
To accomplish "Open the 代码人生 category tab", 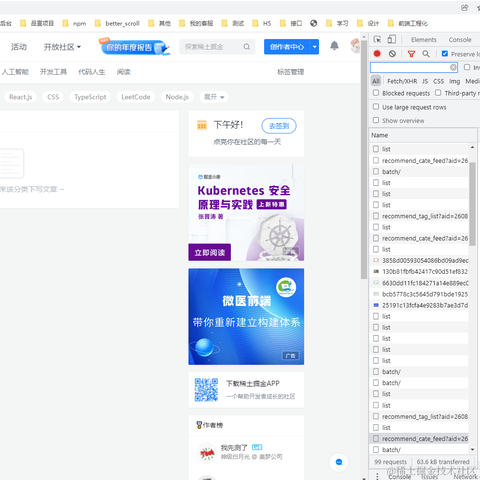I will (92, 72).
